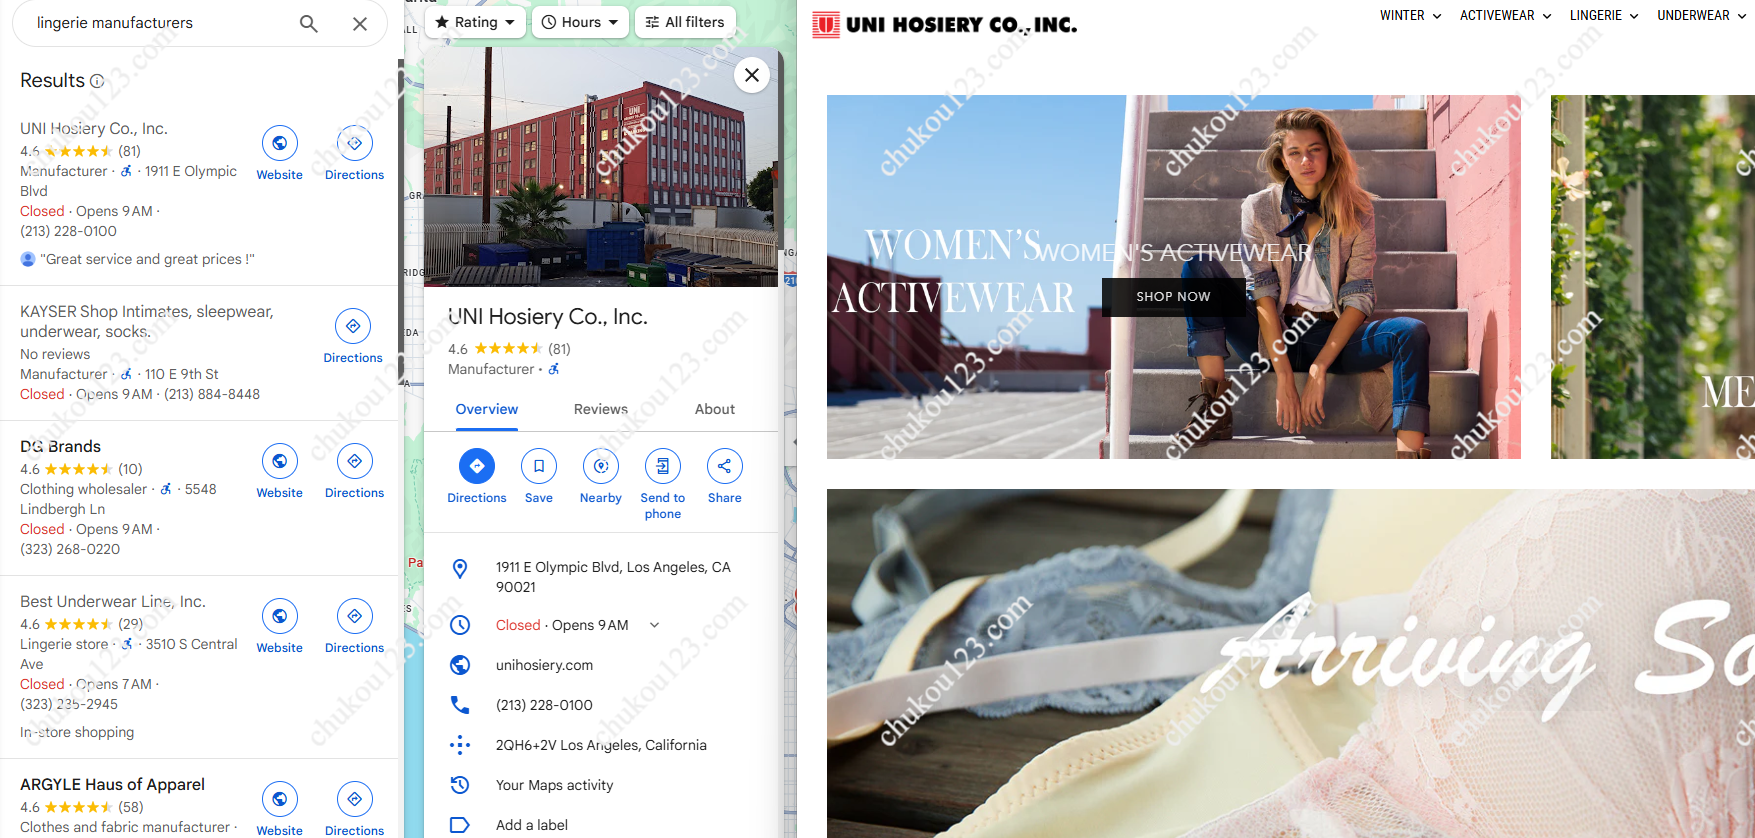Screen dimensions: 1755x838
Task: Clear the lingerie manufacturers search
Action: tap(360, 23)
